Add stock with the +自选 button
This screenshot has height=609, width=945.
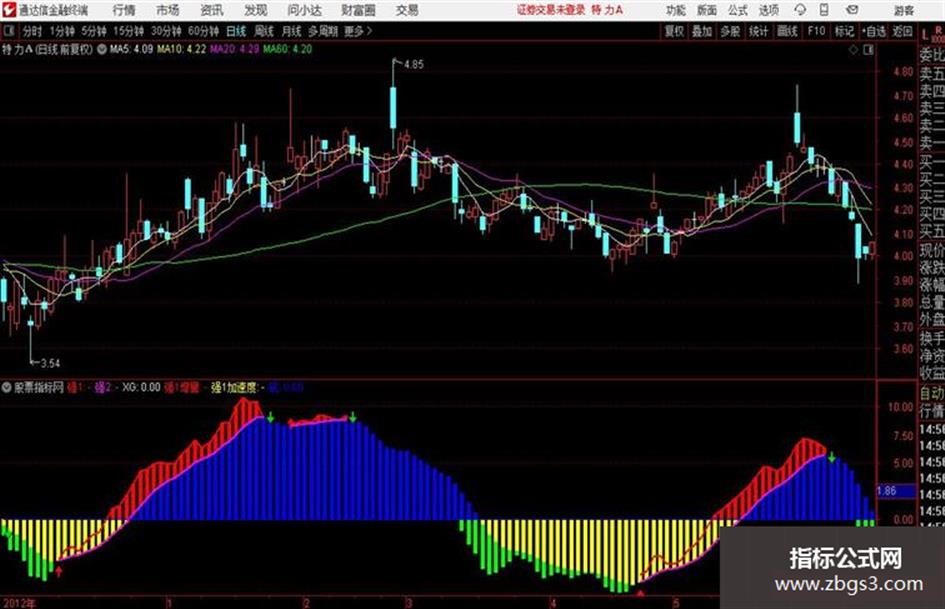tap(874, 31)
